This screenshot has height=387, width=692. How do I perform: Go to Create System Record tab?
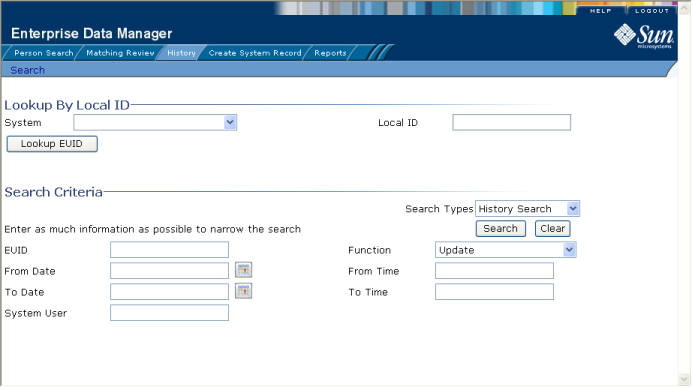click(x=255, y=53)
